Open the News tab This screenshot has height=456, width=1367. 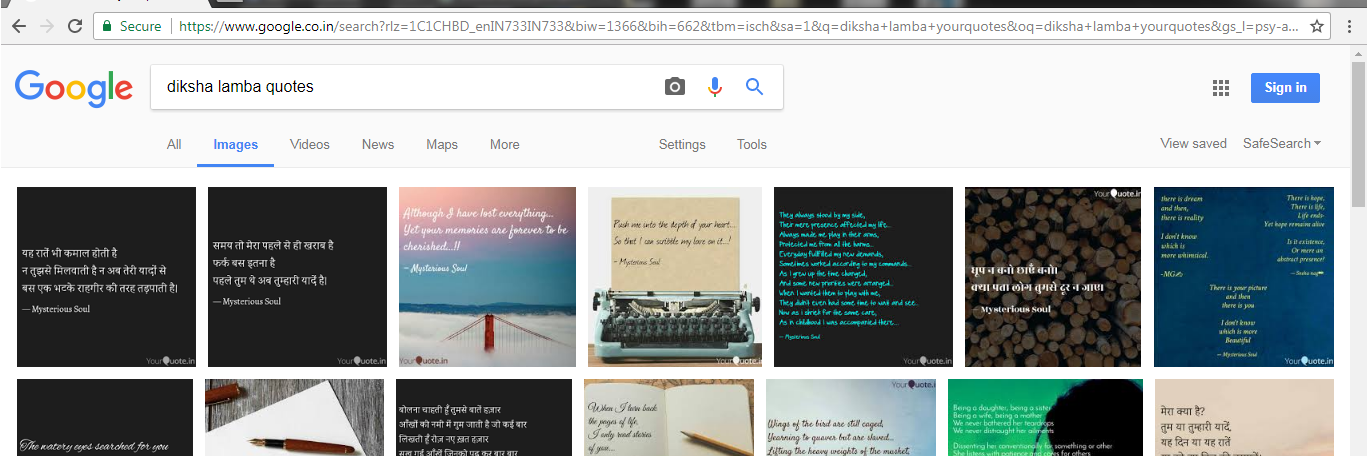tap(378, 144)
